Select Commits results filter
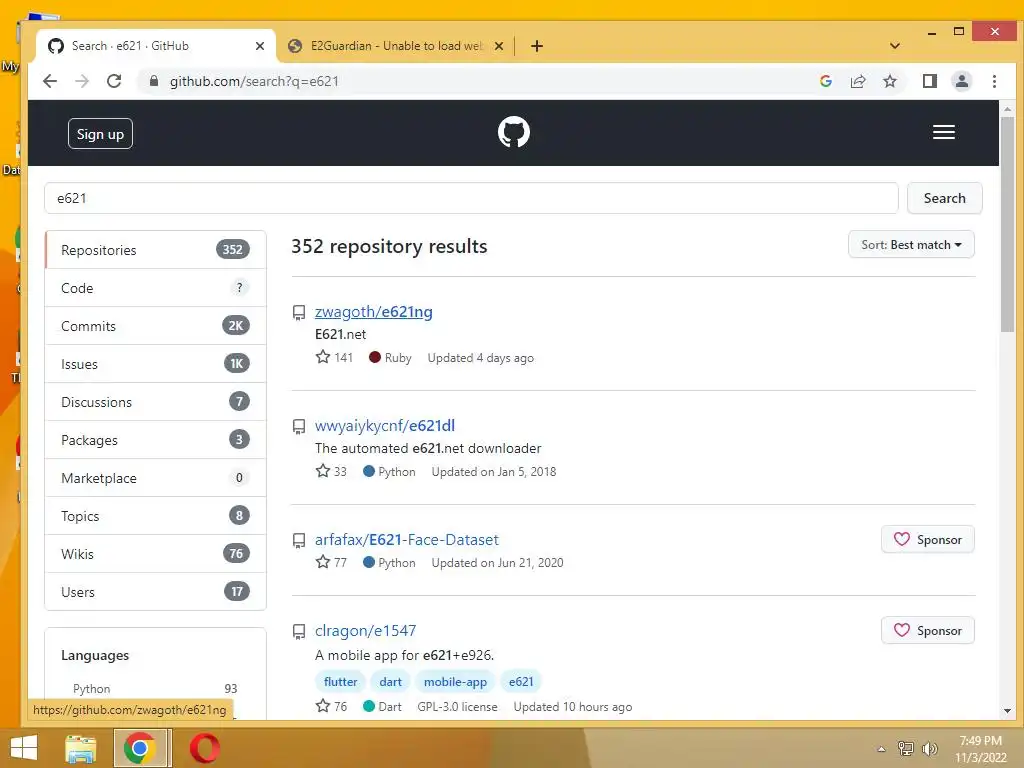Screen dimensions: 1024x768 (155, 325)
